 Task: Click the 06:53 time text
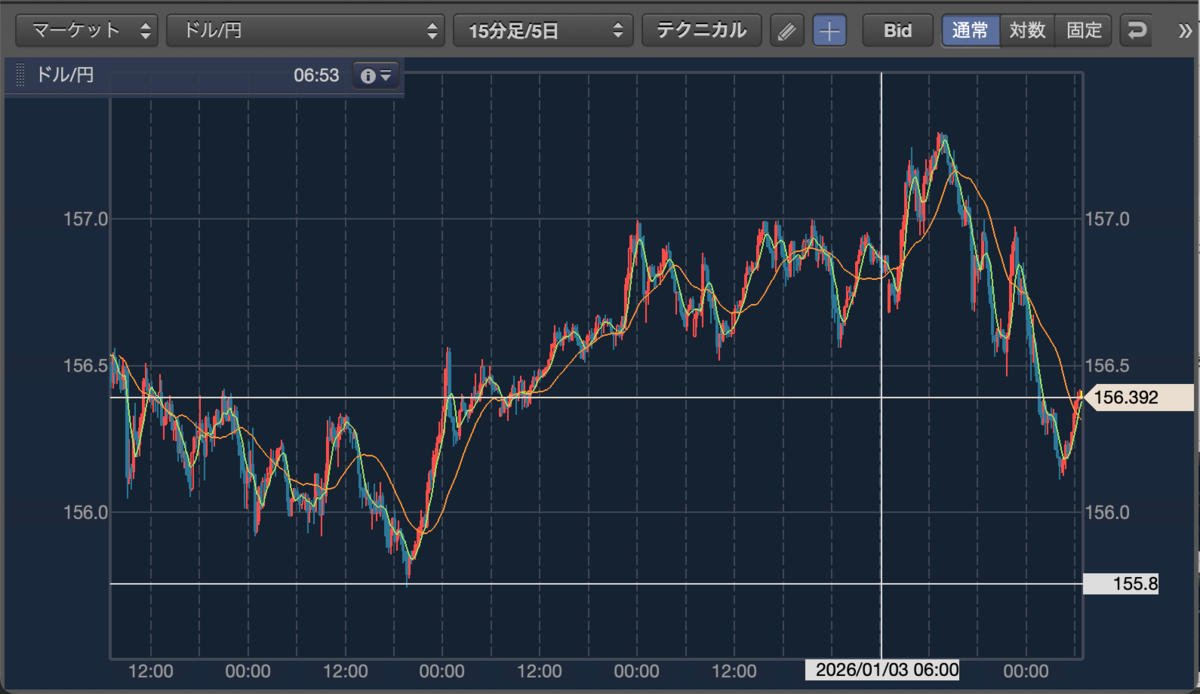(317, 75)
